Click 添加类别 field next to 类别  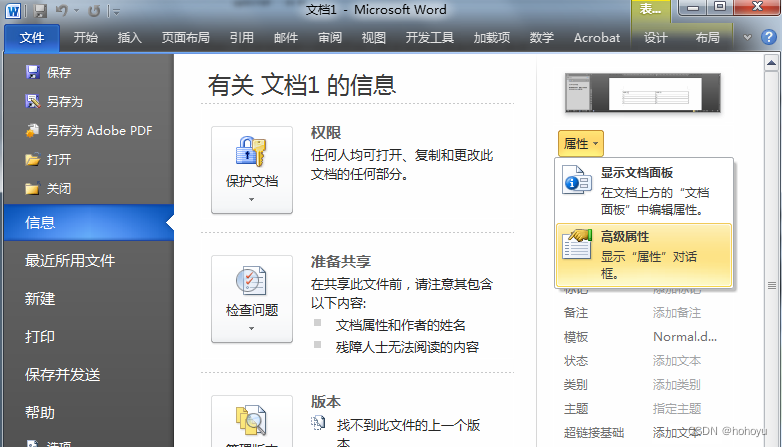click(x=677, y=385)
